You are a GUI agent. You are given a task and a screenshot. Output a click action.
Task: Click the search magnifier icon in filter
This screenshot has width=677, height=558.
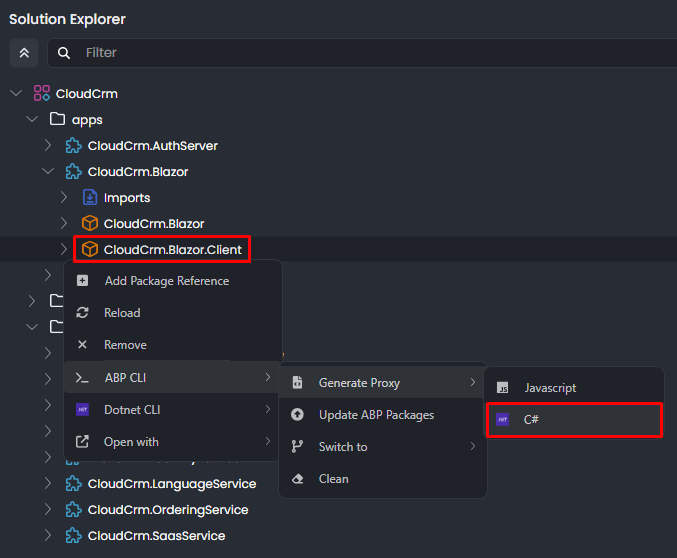[64, 53]
